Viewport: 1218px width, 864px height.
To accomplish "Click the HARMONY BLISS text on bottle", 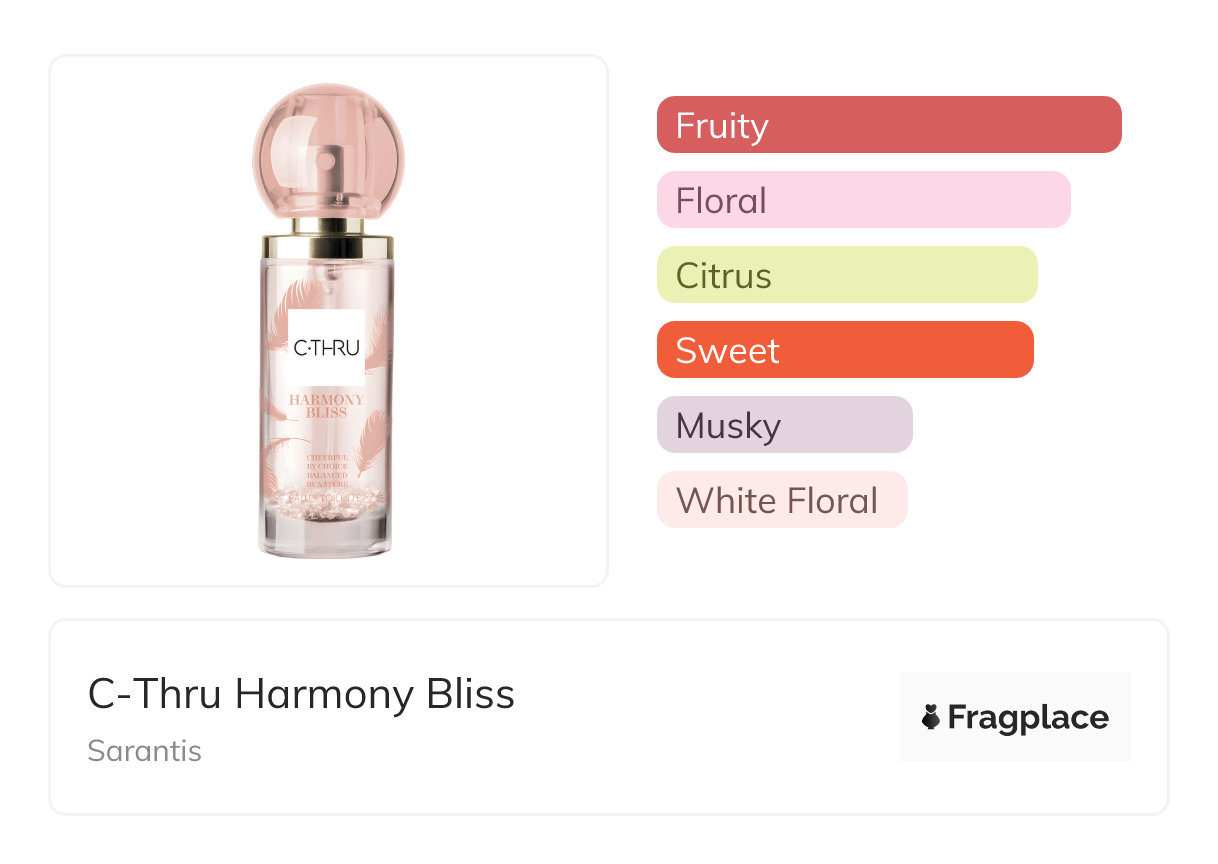I will click(326, 406).
